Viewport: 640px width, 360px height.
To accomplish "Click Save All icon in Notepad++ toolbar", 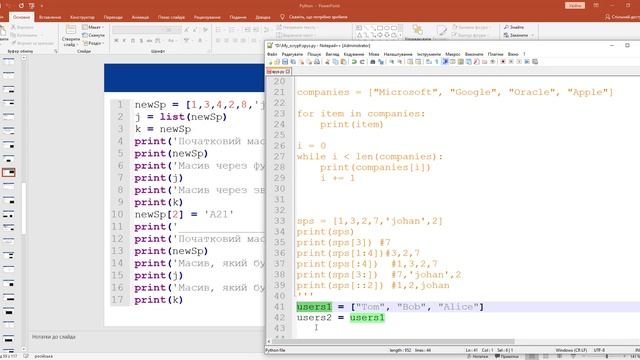I will [x=293, y=62].
